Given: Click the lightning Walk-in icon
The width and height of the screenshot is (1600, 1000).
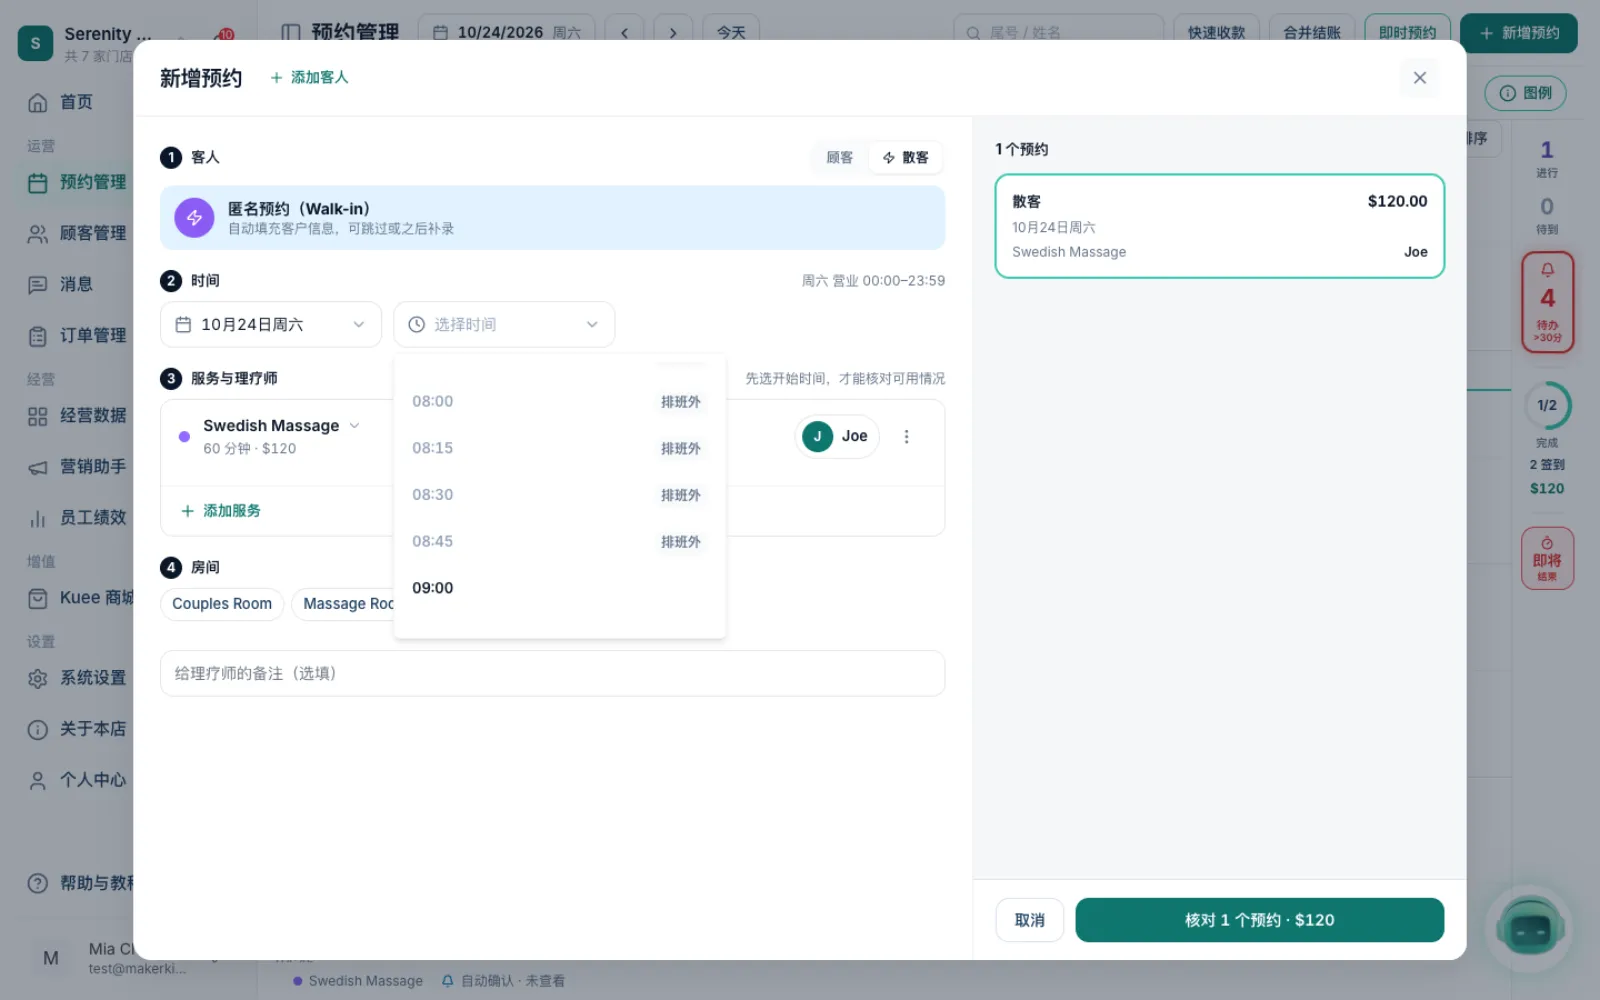Looking at the screenshot, I should (194, 218).
